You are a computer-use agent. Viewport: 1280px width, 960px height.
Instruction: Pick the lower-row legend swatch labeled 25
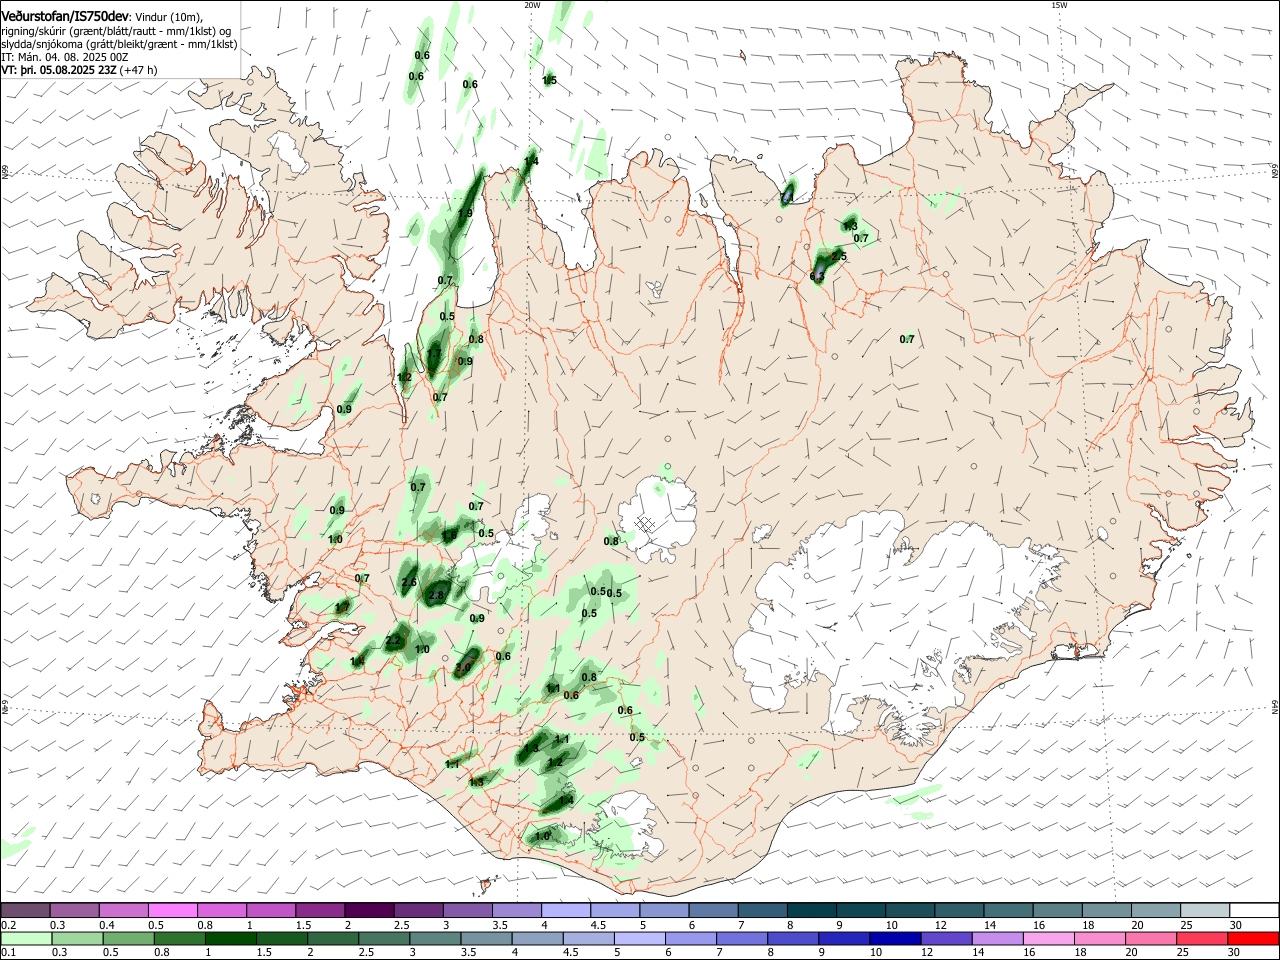pyautogui.click(x=1203, y=939)
